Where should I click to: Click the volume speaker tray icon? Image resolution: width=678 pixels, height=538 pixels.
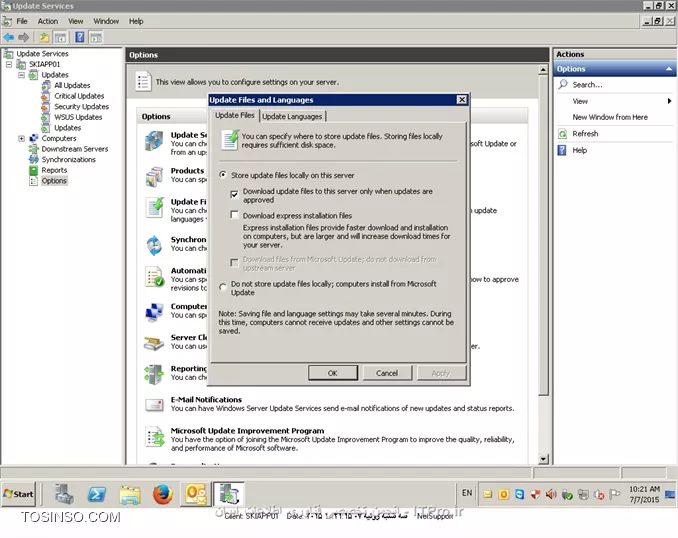(x=551, y=494)
